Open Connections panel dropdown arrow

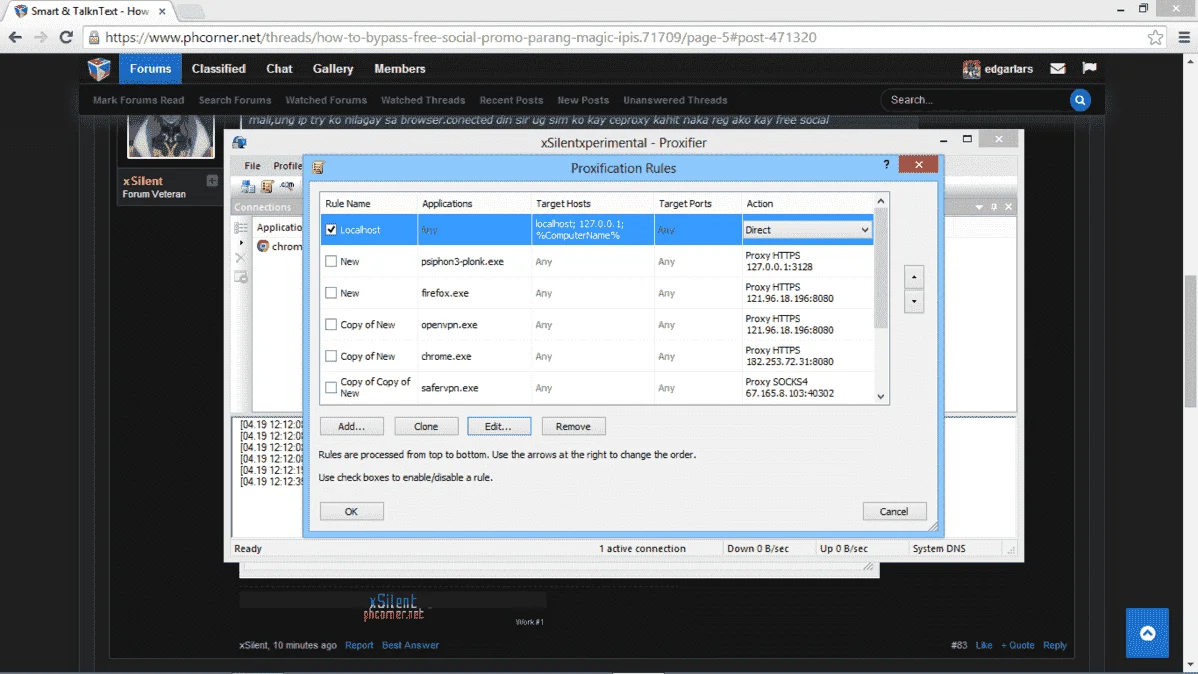(979, 207)
